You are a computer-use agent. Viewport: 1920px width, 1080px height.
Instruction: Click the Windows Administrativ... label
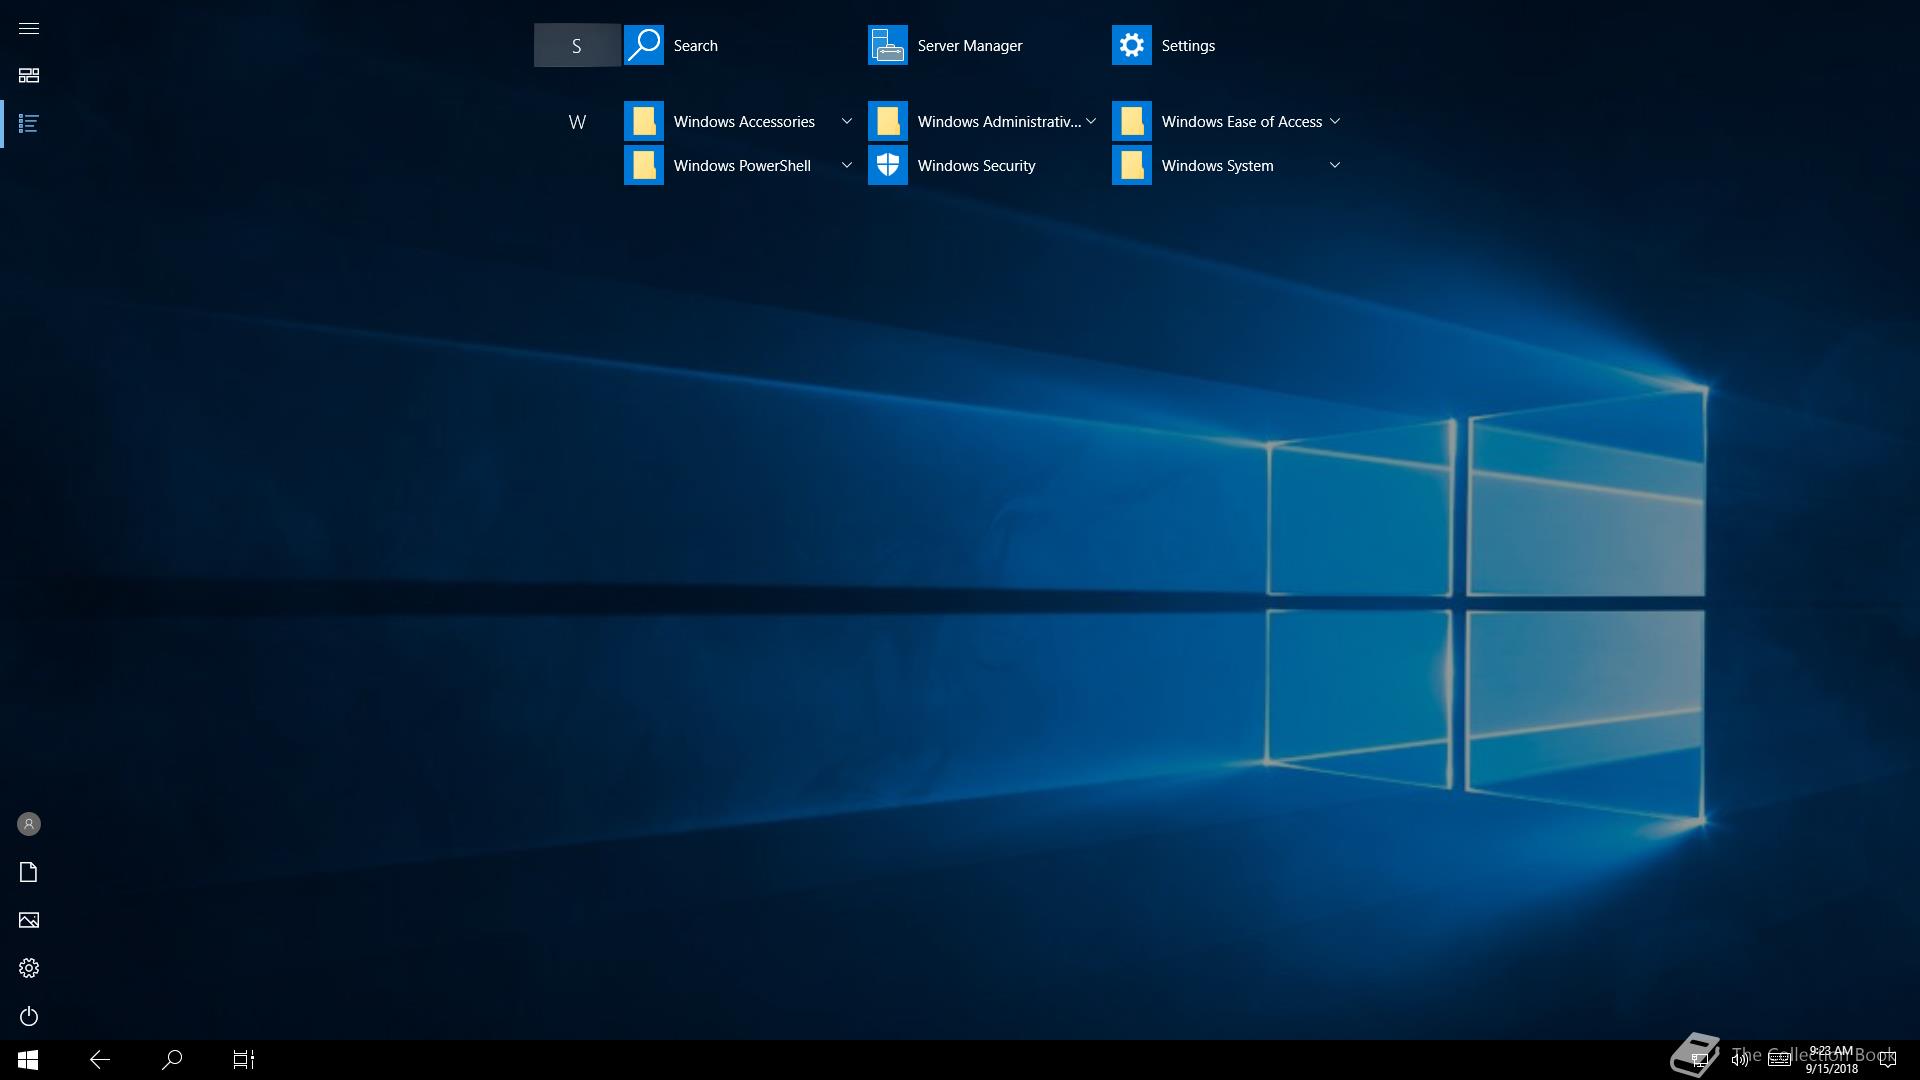point(999,122)
